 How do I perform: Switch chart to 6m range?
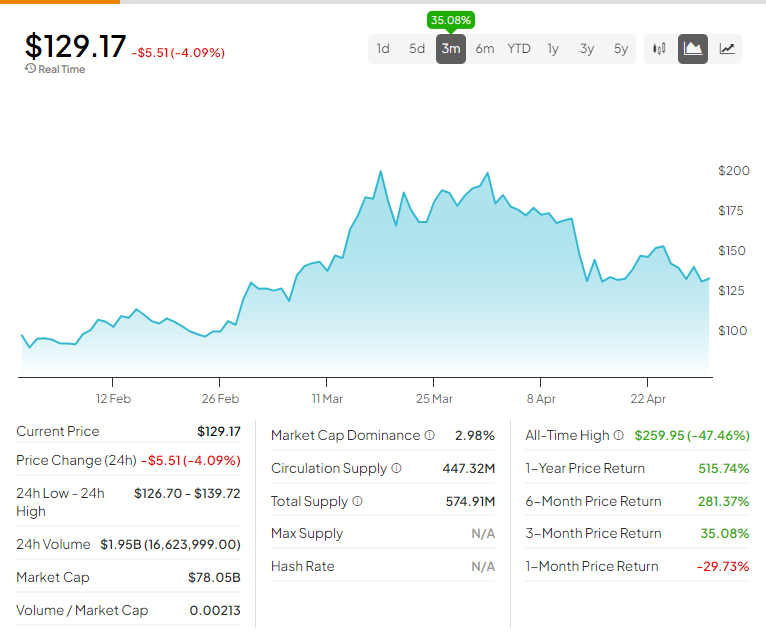pos(485,48)
